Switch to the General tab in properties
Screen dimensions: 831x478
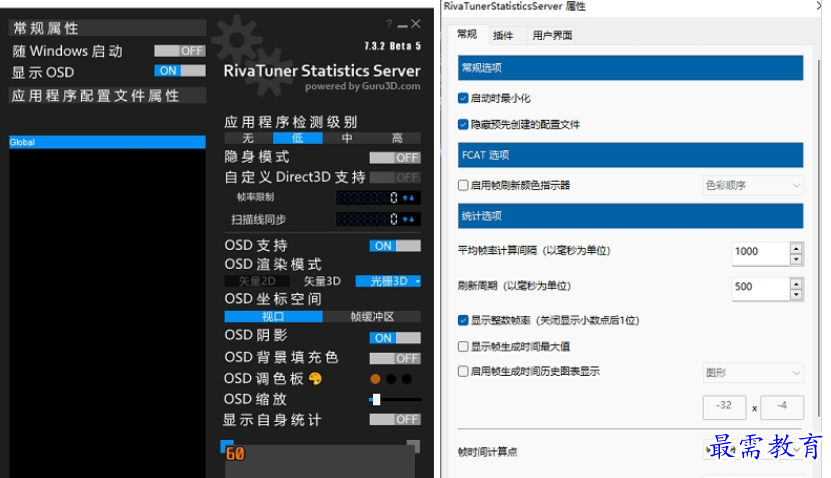[x=467, y=34]
